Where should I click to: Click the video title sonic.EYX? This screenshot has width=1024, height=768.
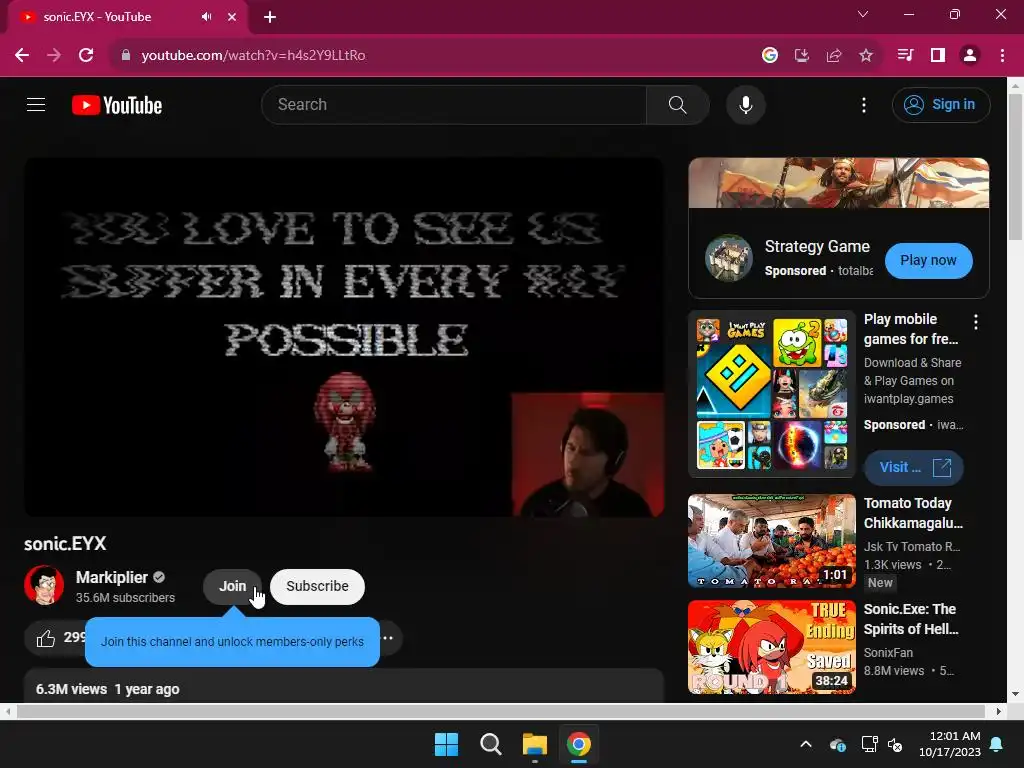65,543
